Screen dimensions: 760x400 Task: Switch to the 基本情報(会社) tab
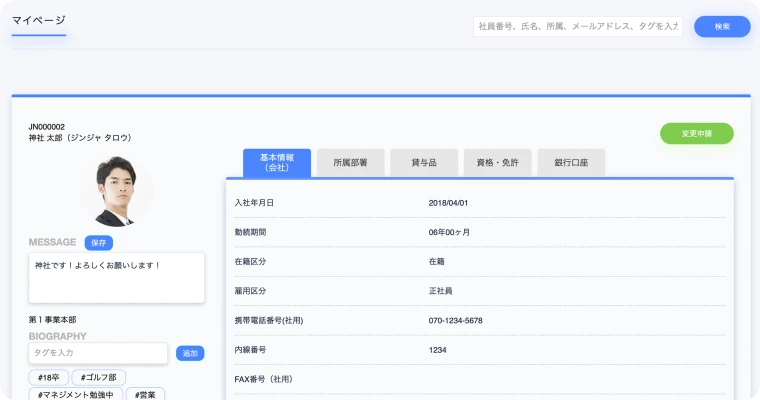coord(277,163)
